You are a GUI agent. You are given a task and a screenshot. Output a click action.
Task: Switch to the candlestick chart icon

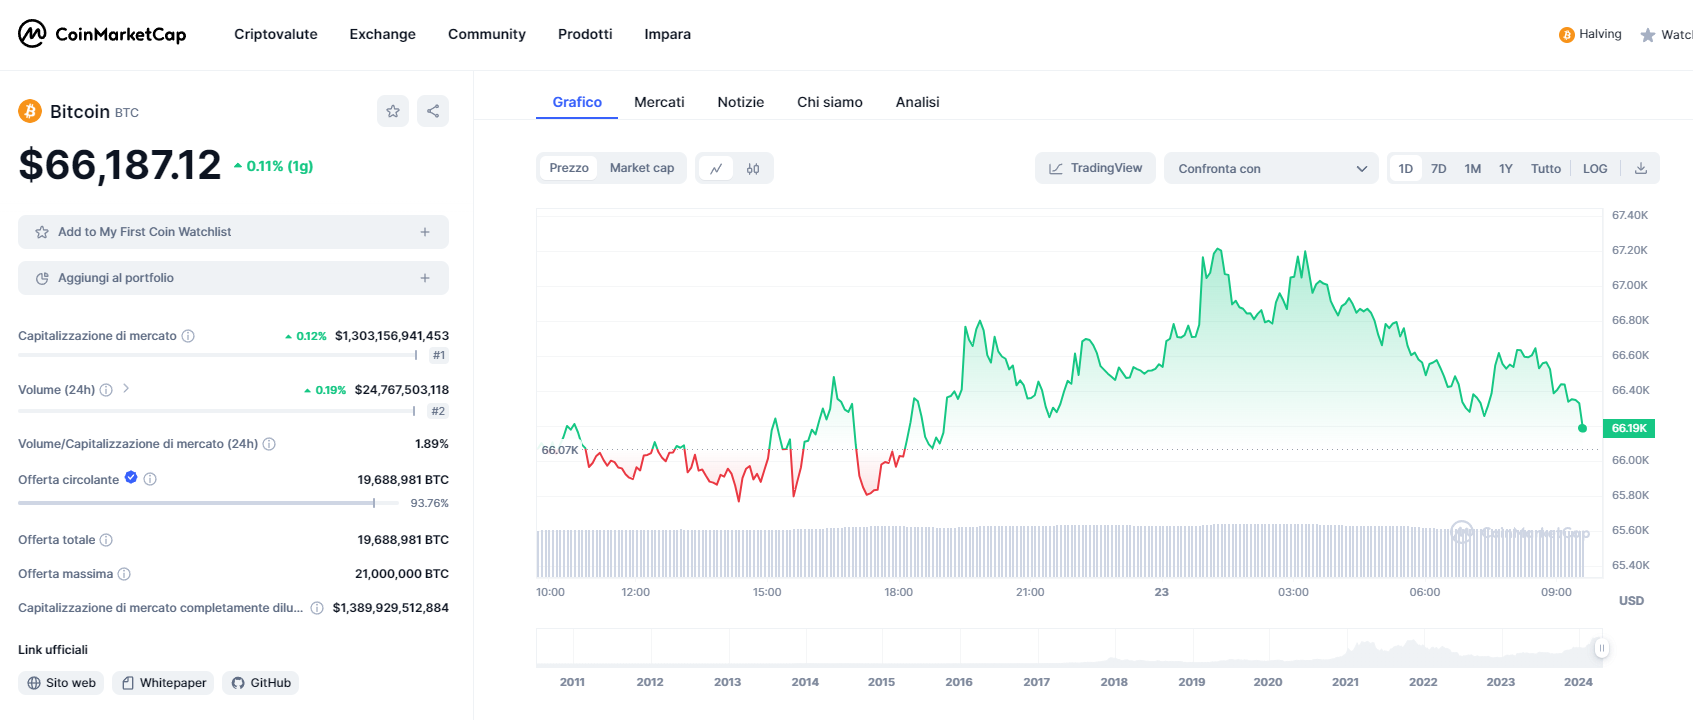753,169
